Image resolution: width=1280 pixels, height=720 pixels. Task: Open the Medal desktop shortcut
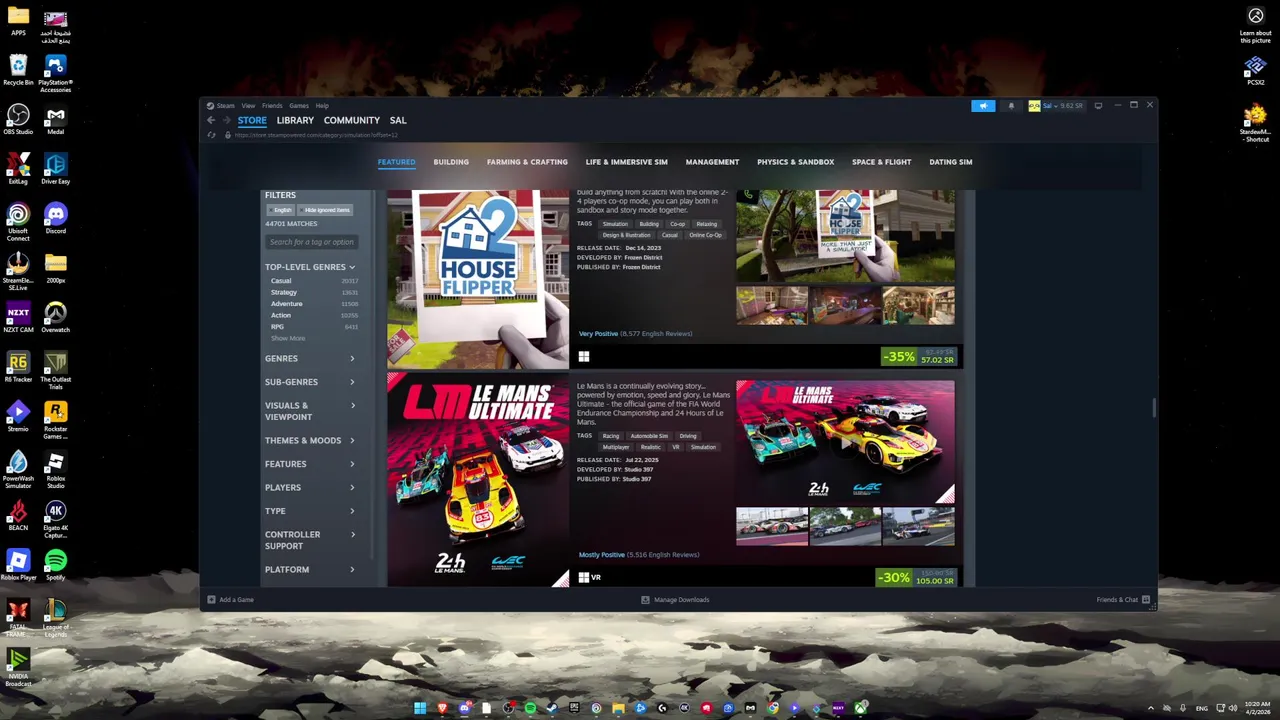[55, 119]
